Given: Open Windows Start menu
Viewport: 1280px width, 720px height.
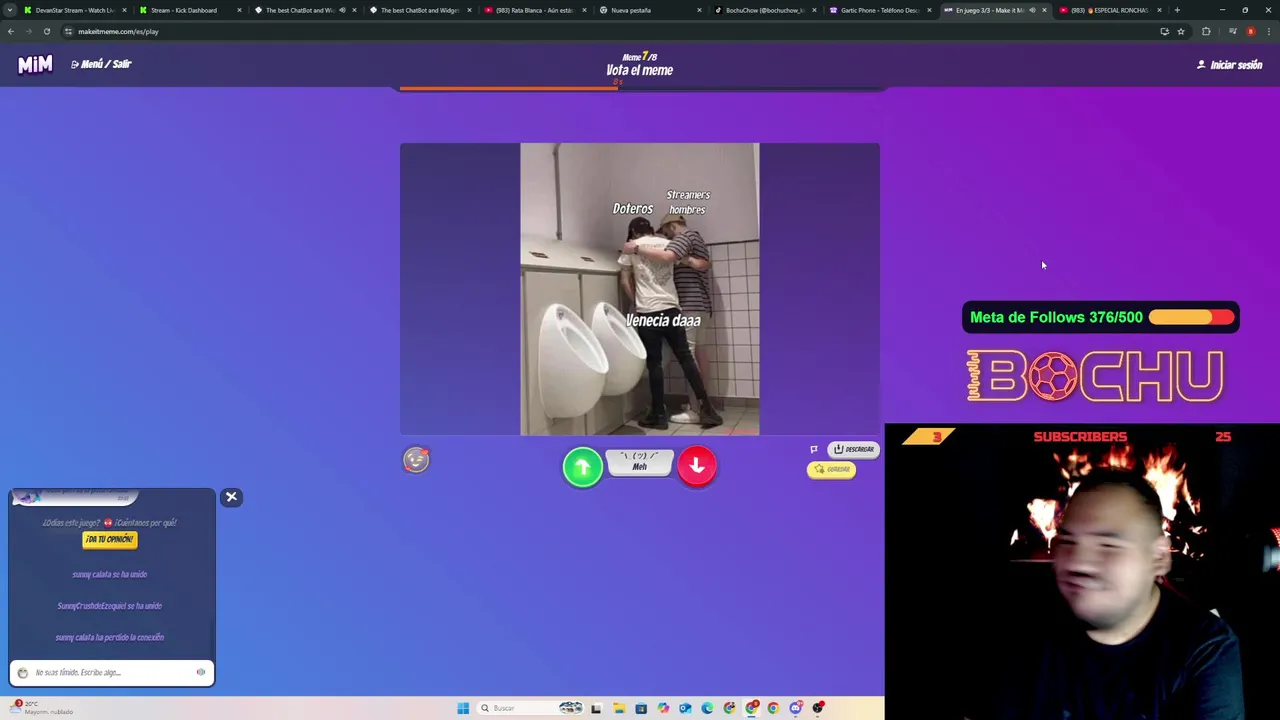Looking at the screenshot, I should click(463, 708).
